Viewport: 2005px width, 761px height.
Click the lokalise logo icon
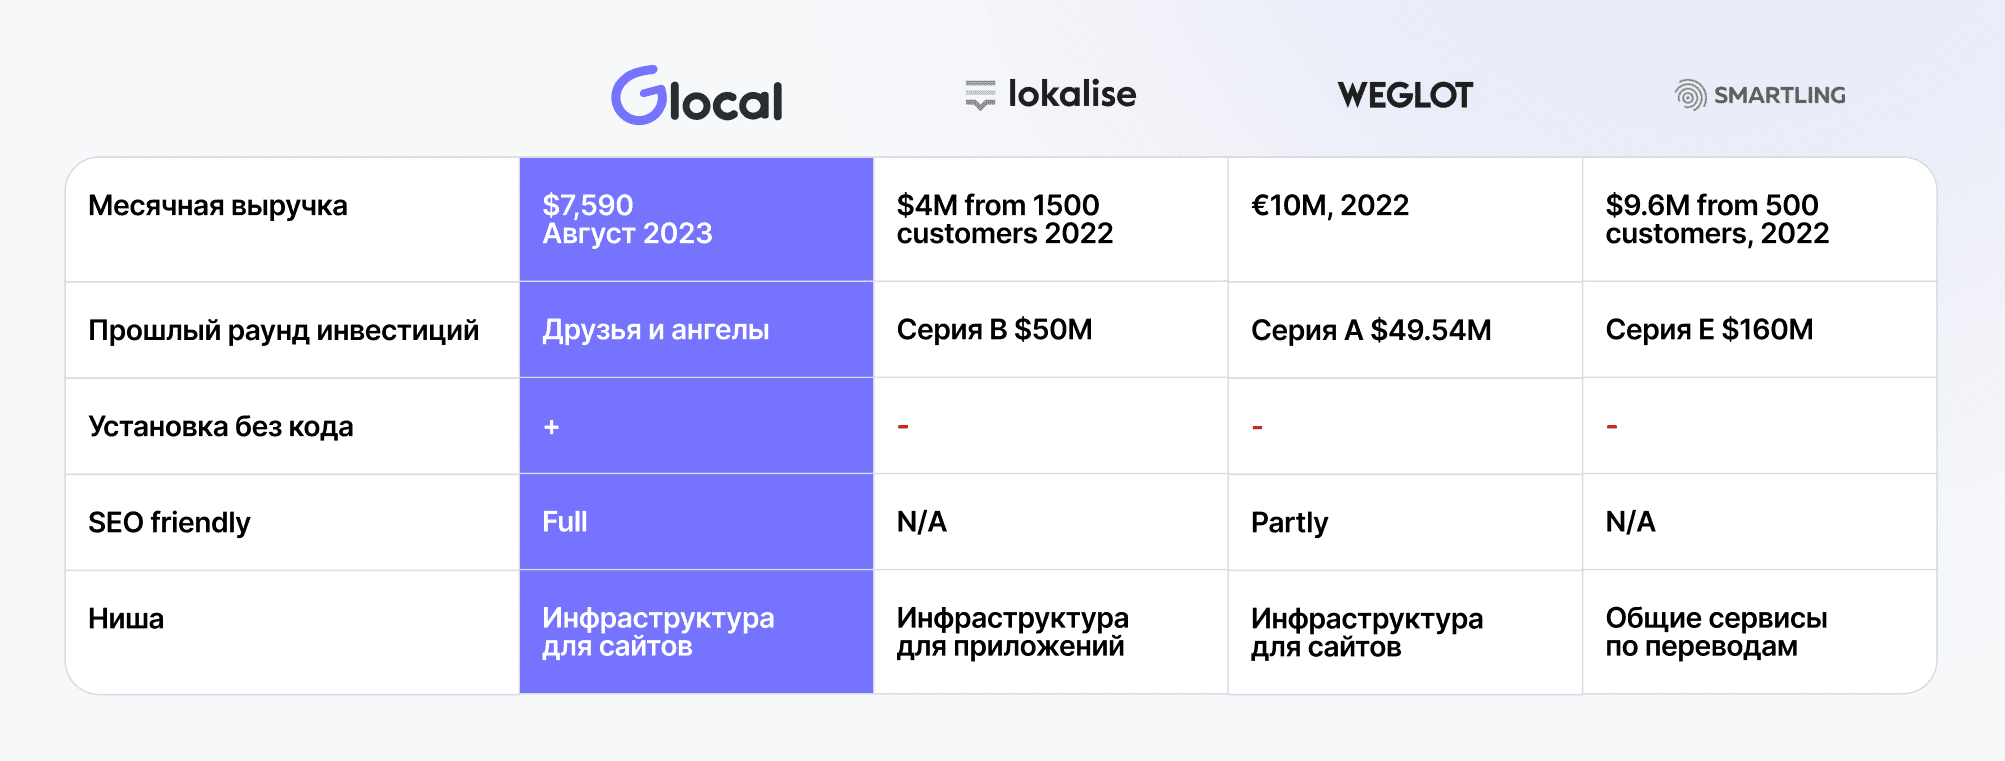pos(980,95)
